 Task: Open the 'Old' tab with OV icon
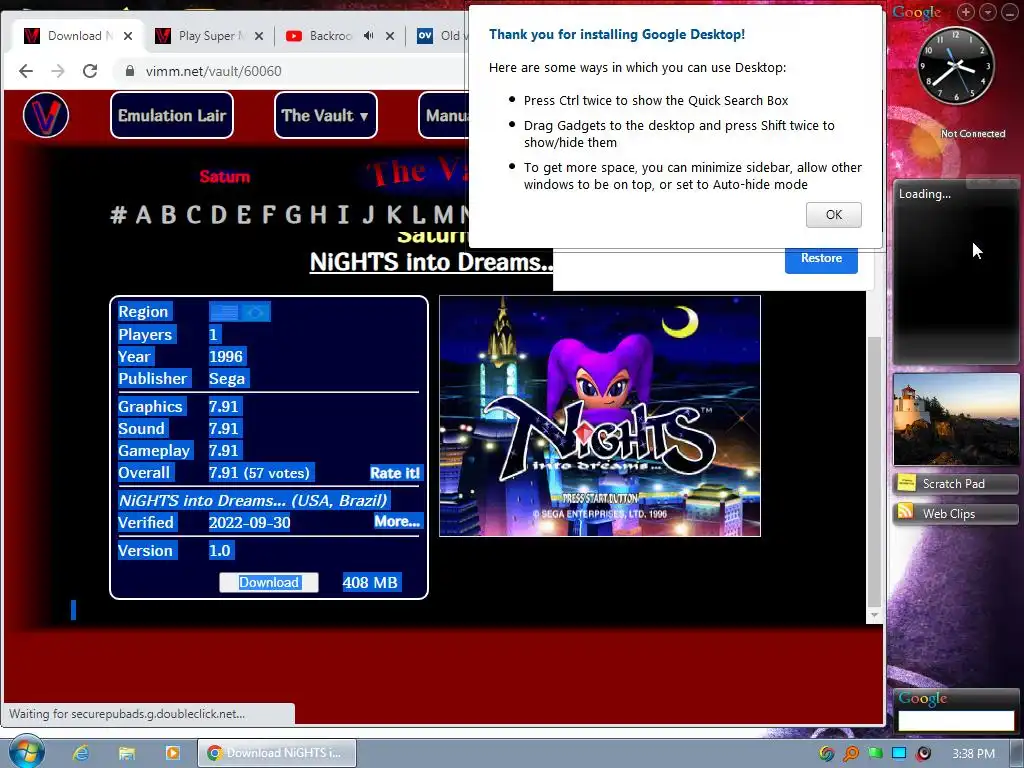441,36
